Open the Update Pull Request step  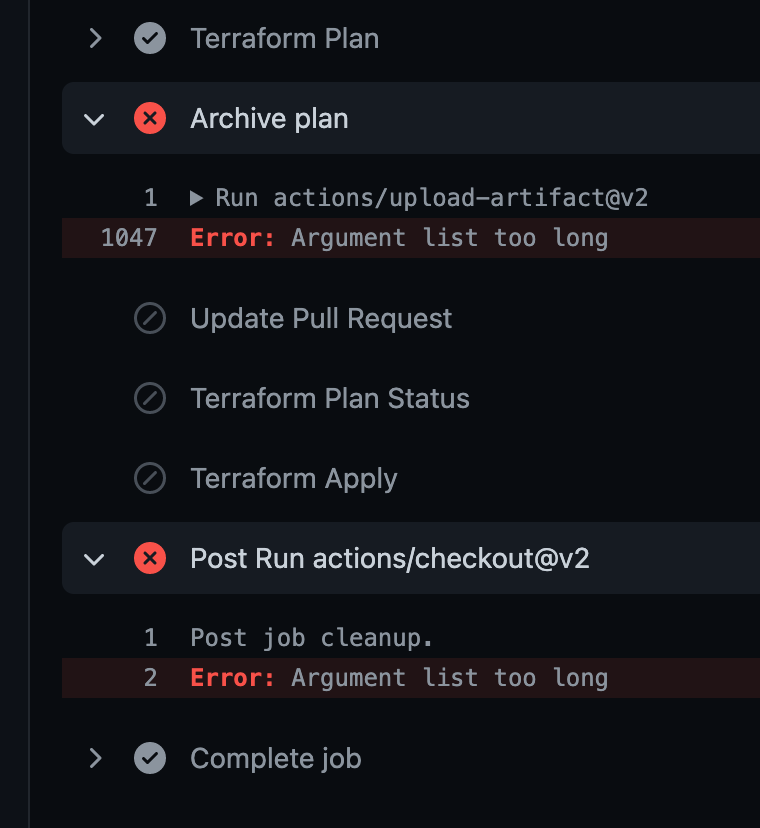(x=320, y=318)
